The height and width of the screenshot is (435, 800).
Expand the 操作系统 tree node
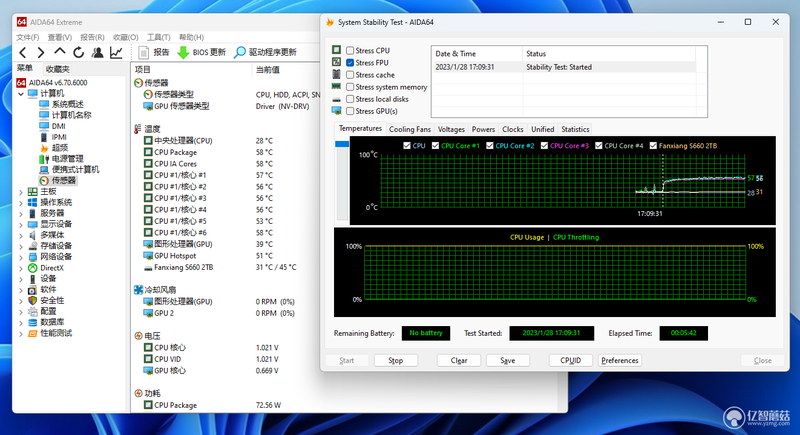[x=21, y=202]
